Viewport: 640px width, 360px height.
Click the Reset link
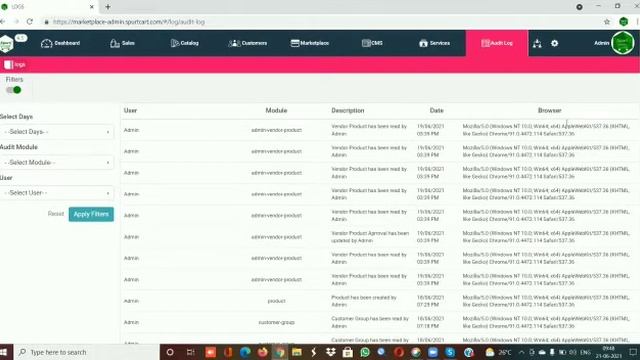pos(56,214)
